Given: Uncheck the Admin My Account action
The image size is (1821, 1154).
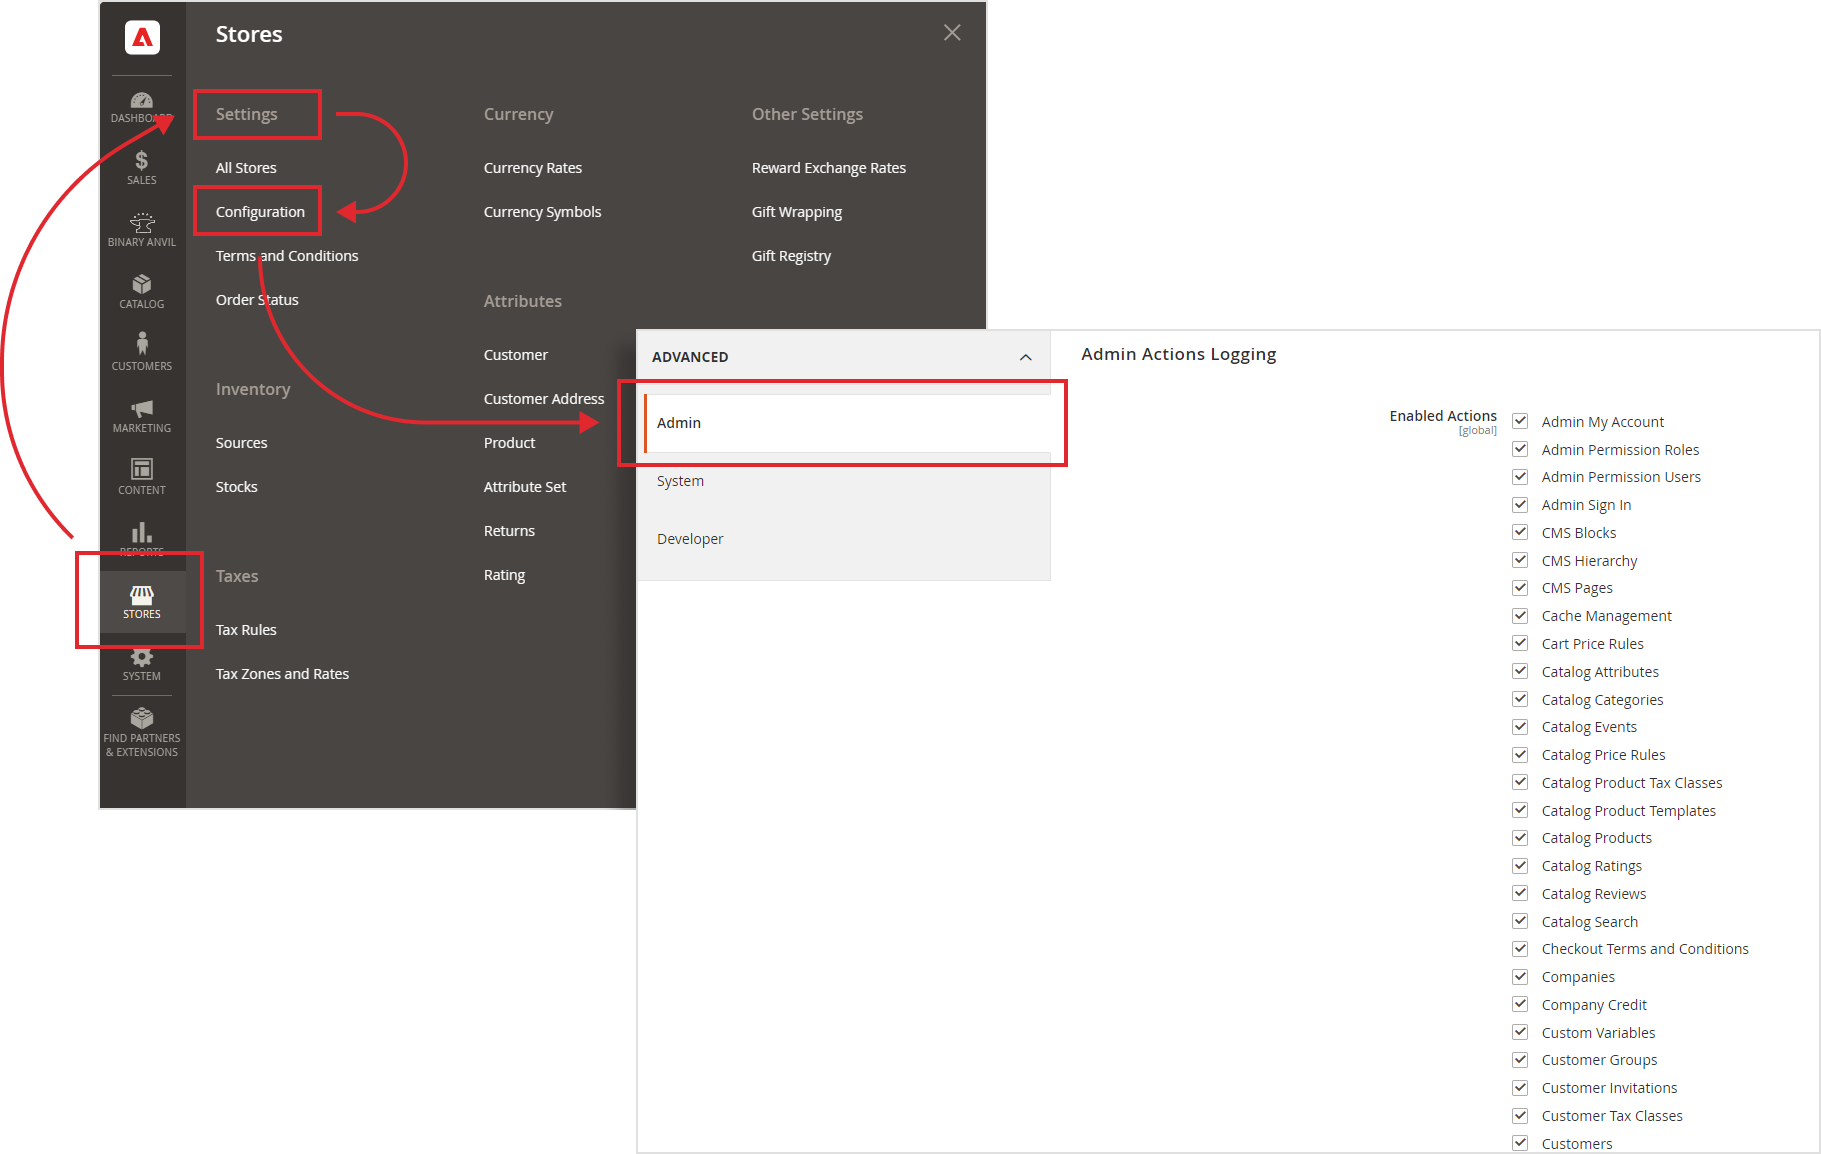Looking at the screenshot, I should tap(1520, 421).
